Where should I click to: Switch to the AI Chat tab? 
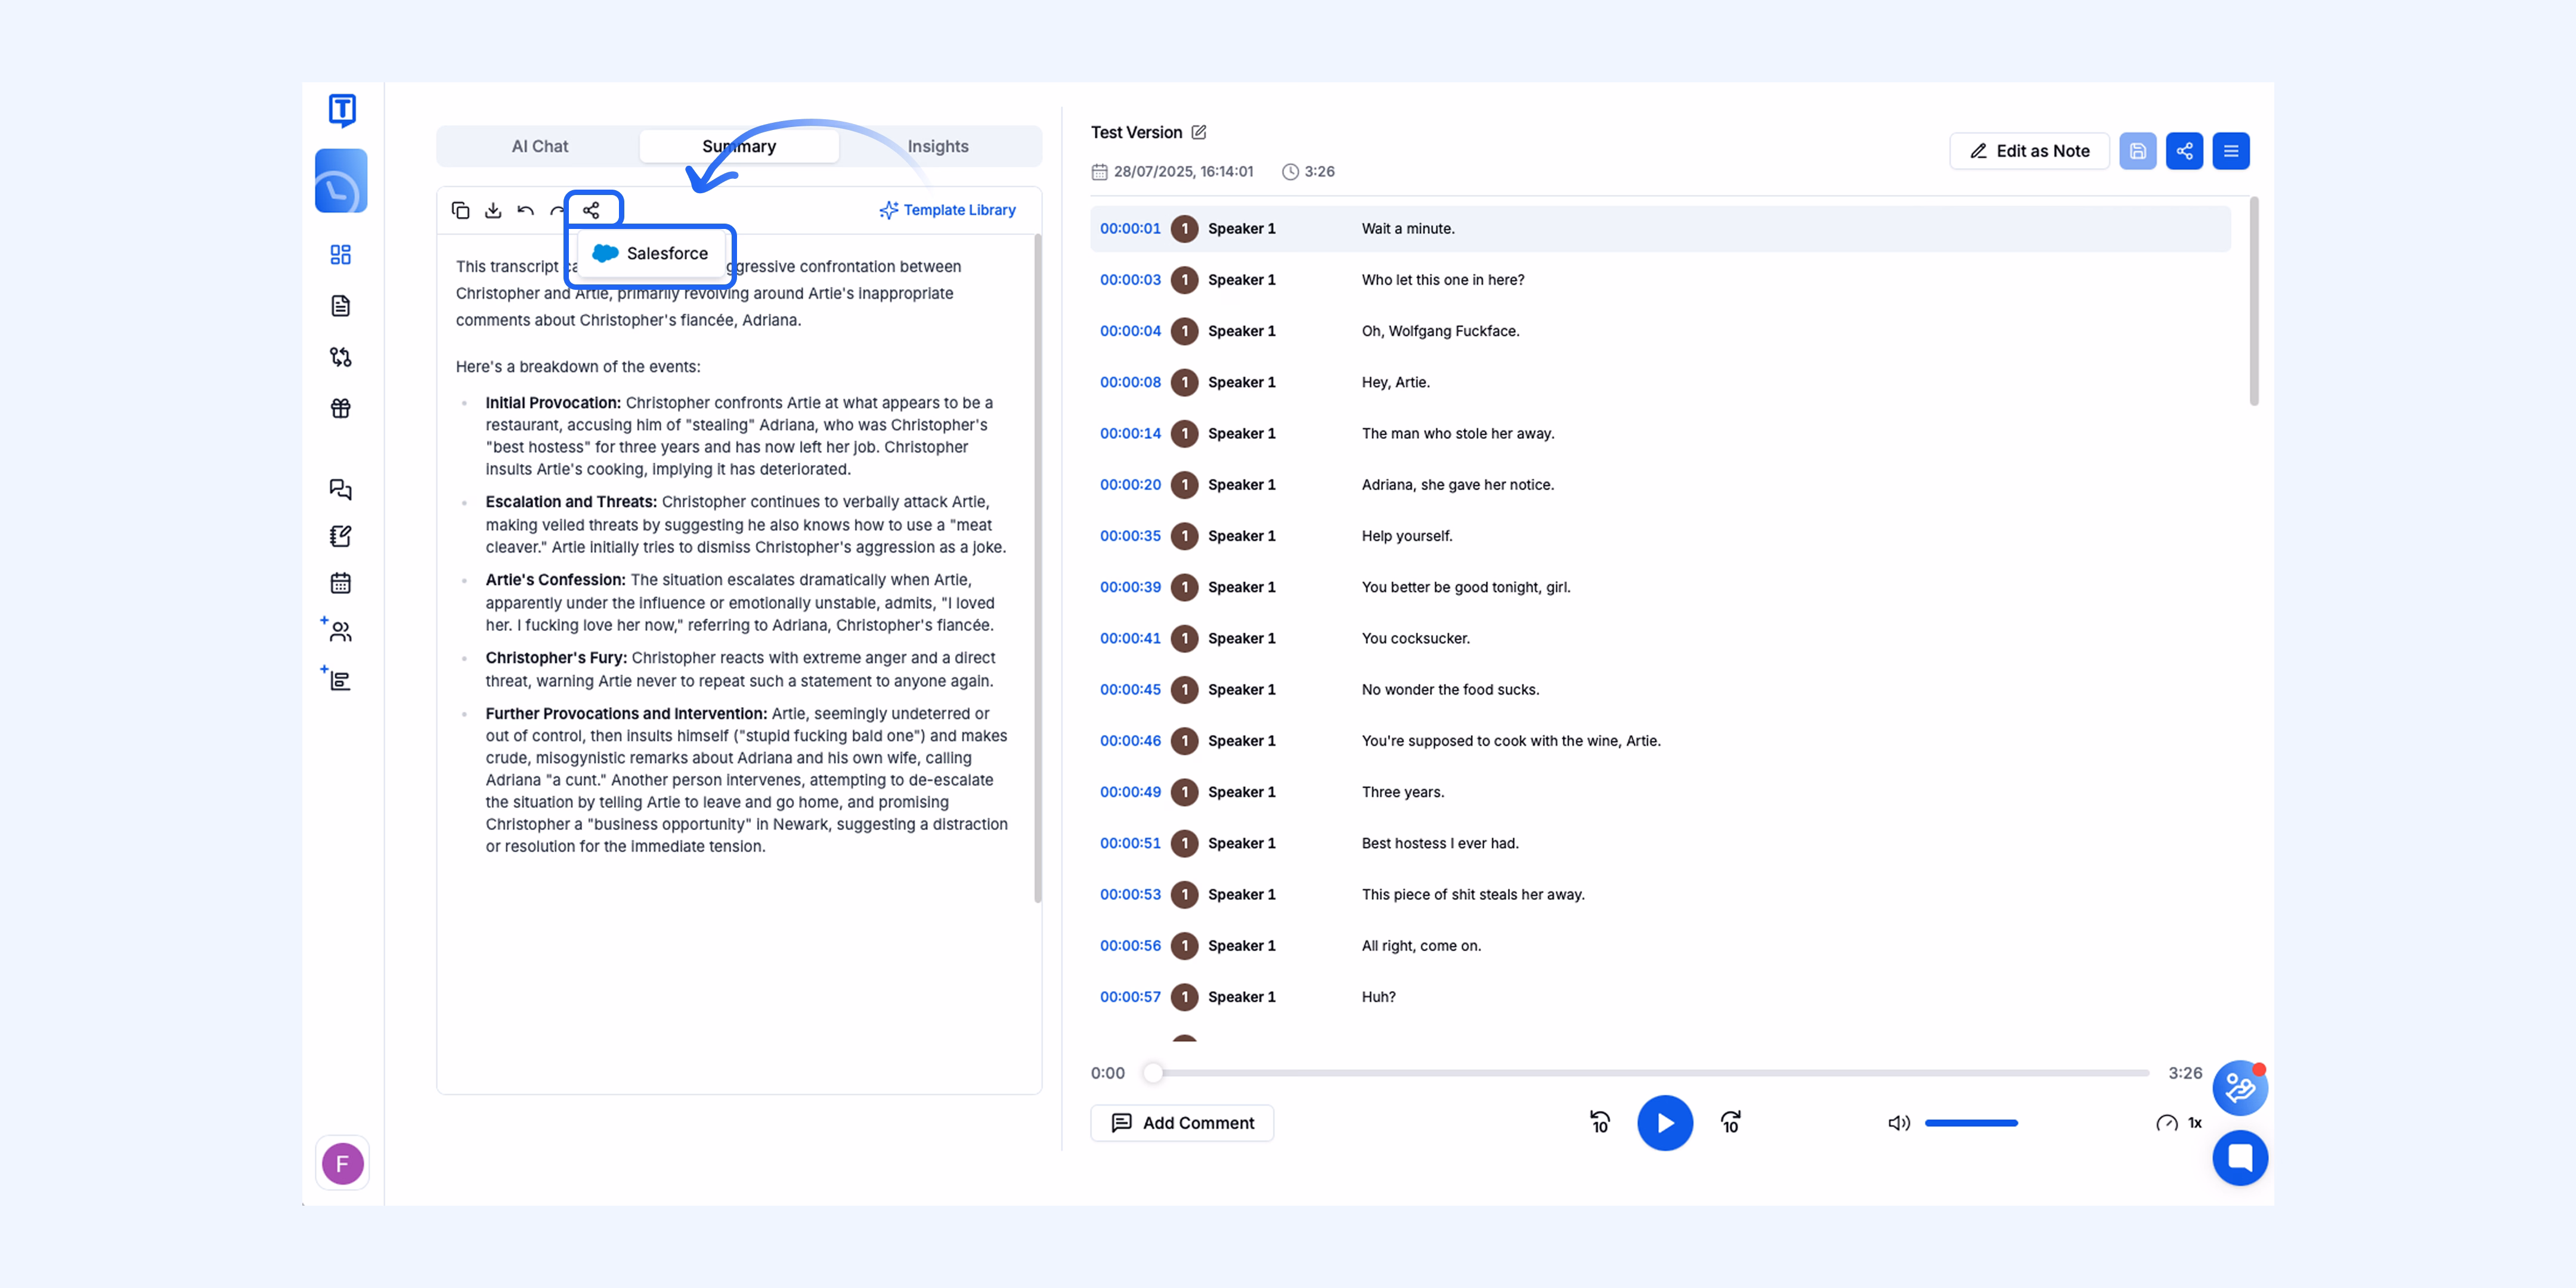pyautogui.click(x=539, y=145)
